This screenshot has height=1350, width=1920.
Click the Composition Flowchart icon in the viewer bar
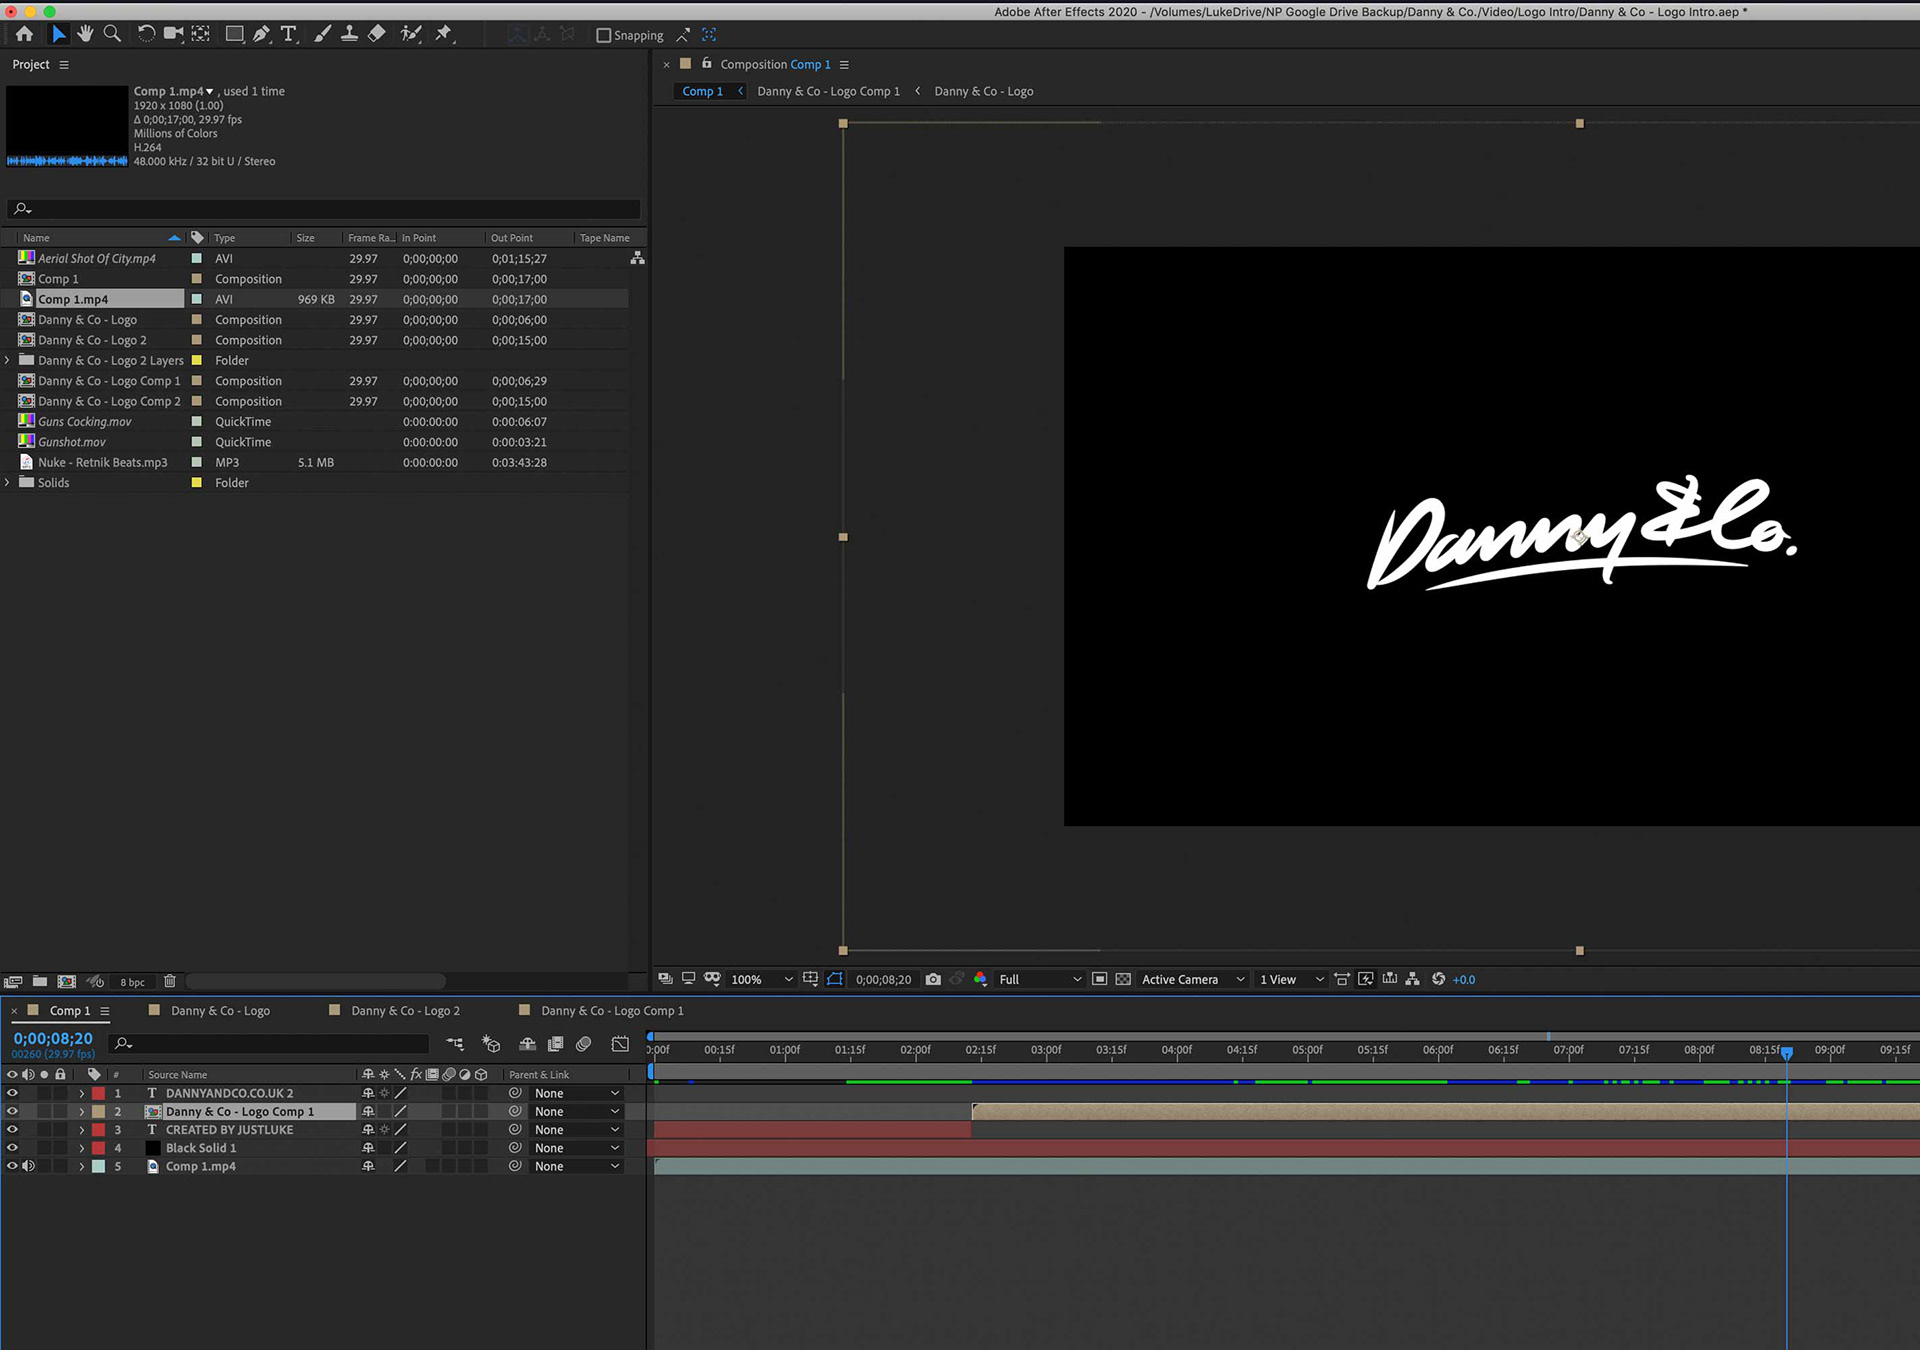1412,979
